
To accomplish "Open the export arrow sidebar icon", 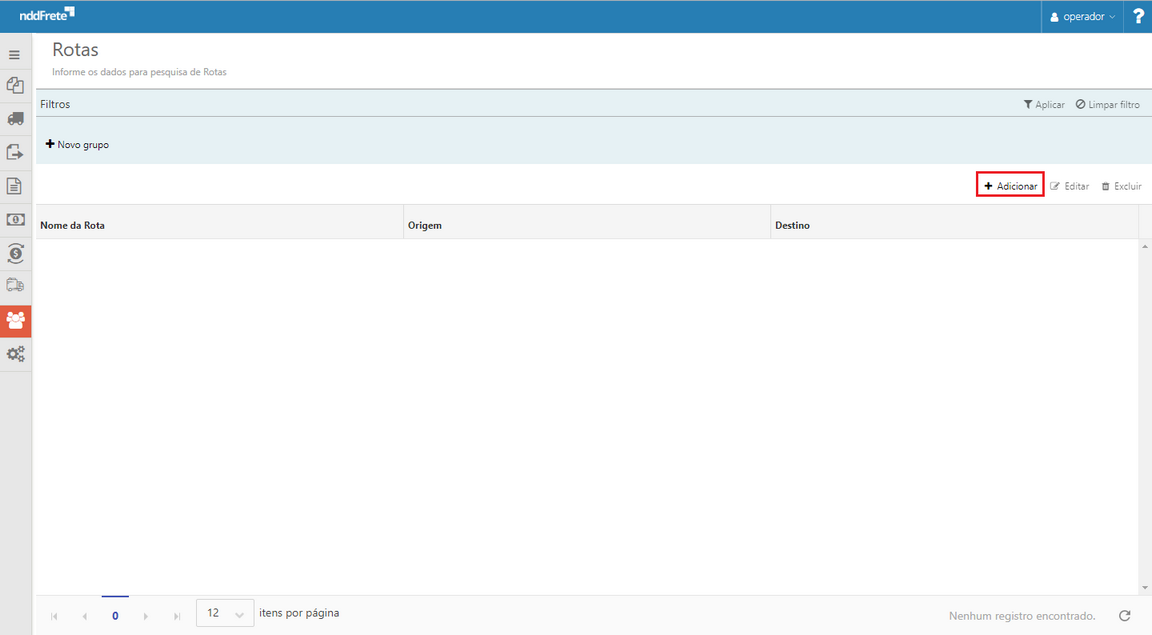I will 15,152.
